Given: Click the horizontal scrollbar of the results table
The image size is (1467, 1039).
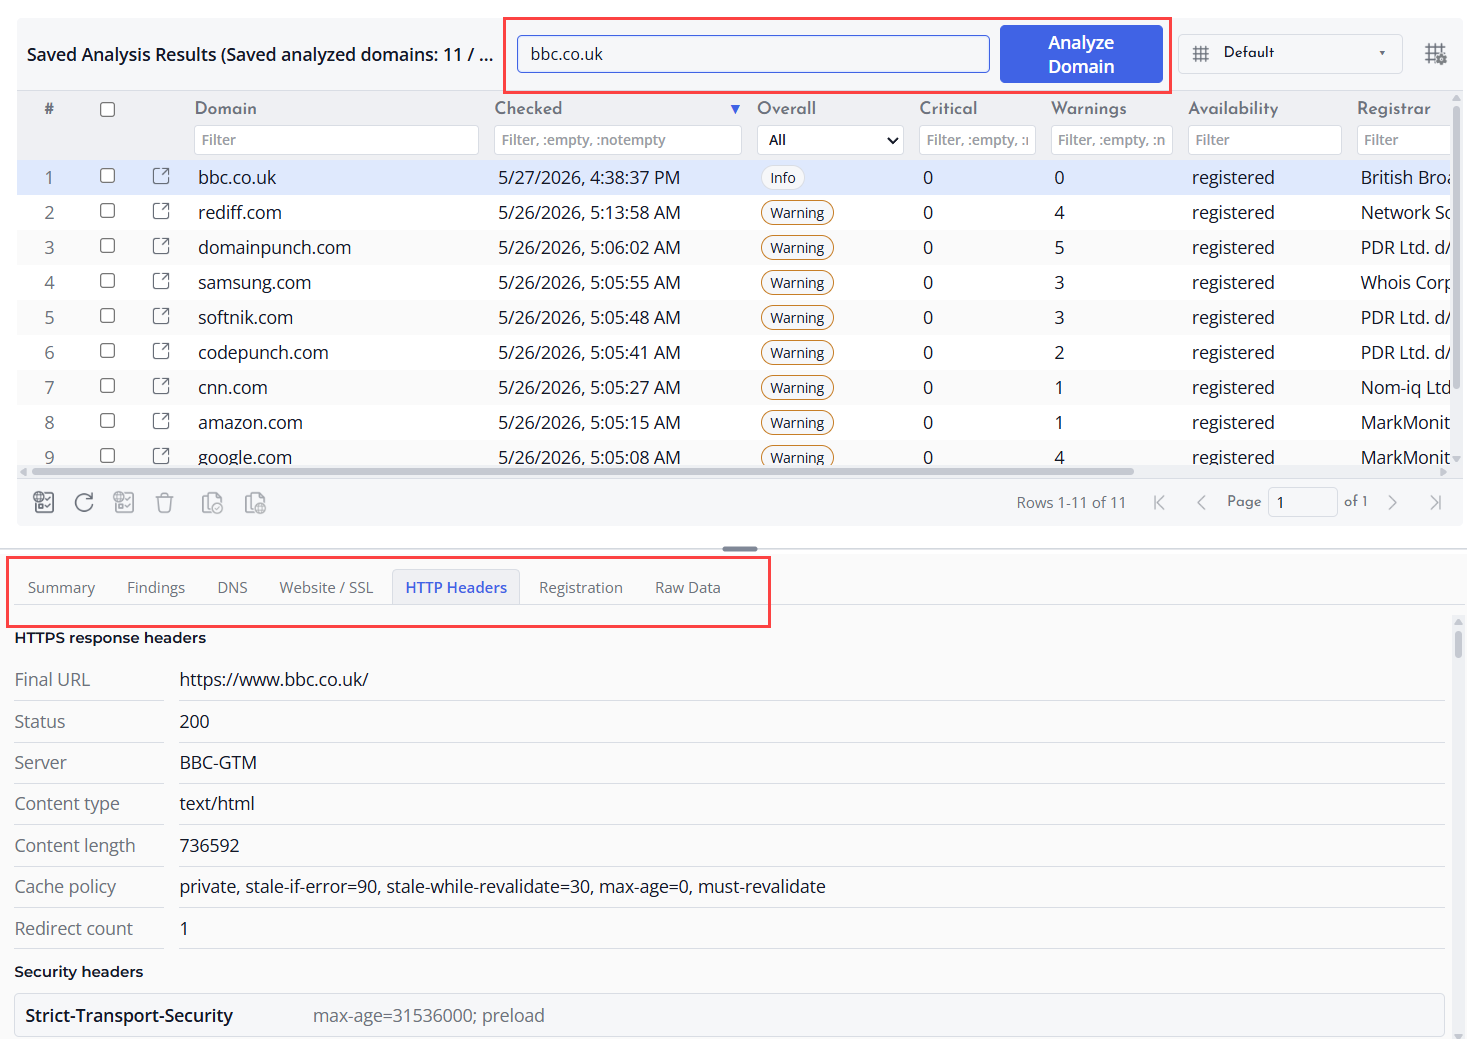Looking at the screenshot, I should click(x=583, y=471).
